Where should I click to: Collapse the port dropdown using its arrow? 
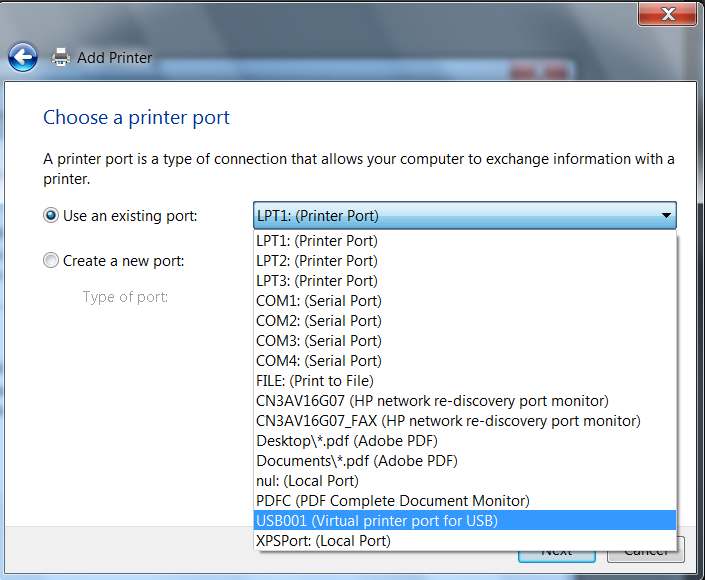(x=665, y=215)
